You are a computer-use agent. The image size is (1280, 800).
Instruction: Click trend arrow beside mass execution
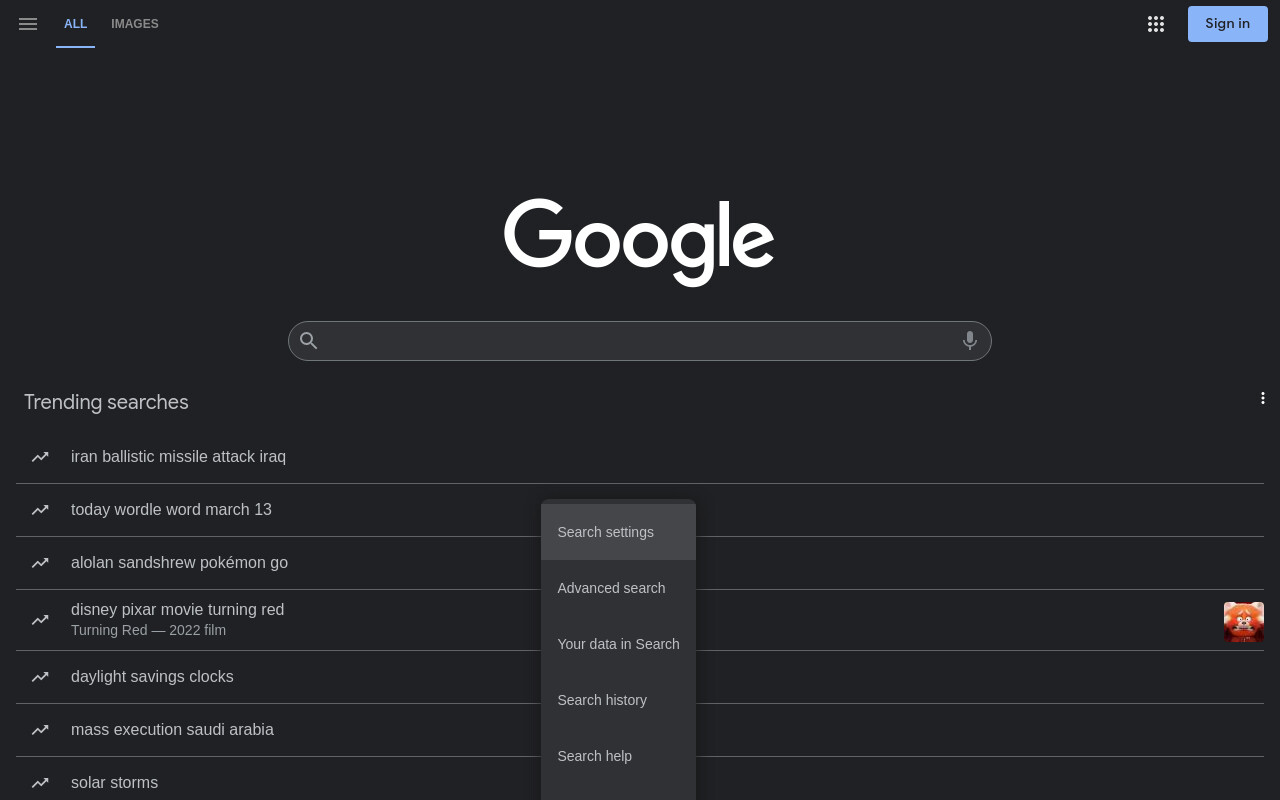pyautogui.click(x=40, y=730)
